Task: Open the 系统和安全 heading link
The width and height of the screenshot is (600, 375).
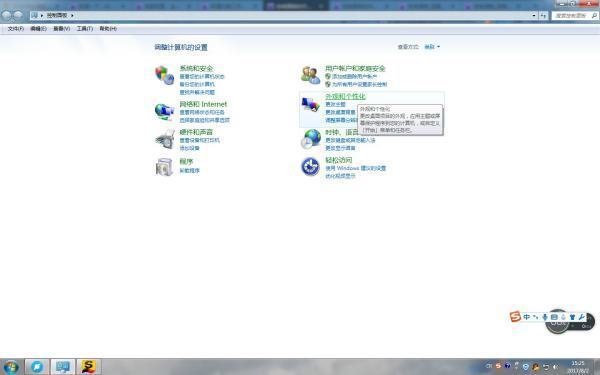Action: coord(196,68)
